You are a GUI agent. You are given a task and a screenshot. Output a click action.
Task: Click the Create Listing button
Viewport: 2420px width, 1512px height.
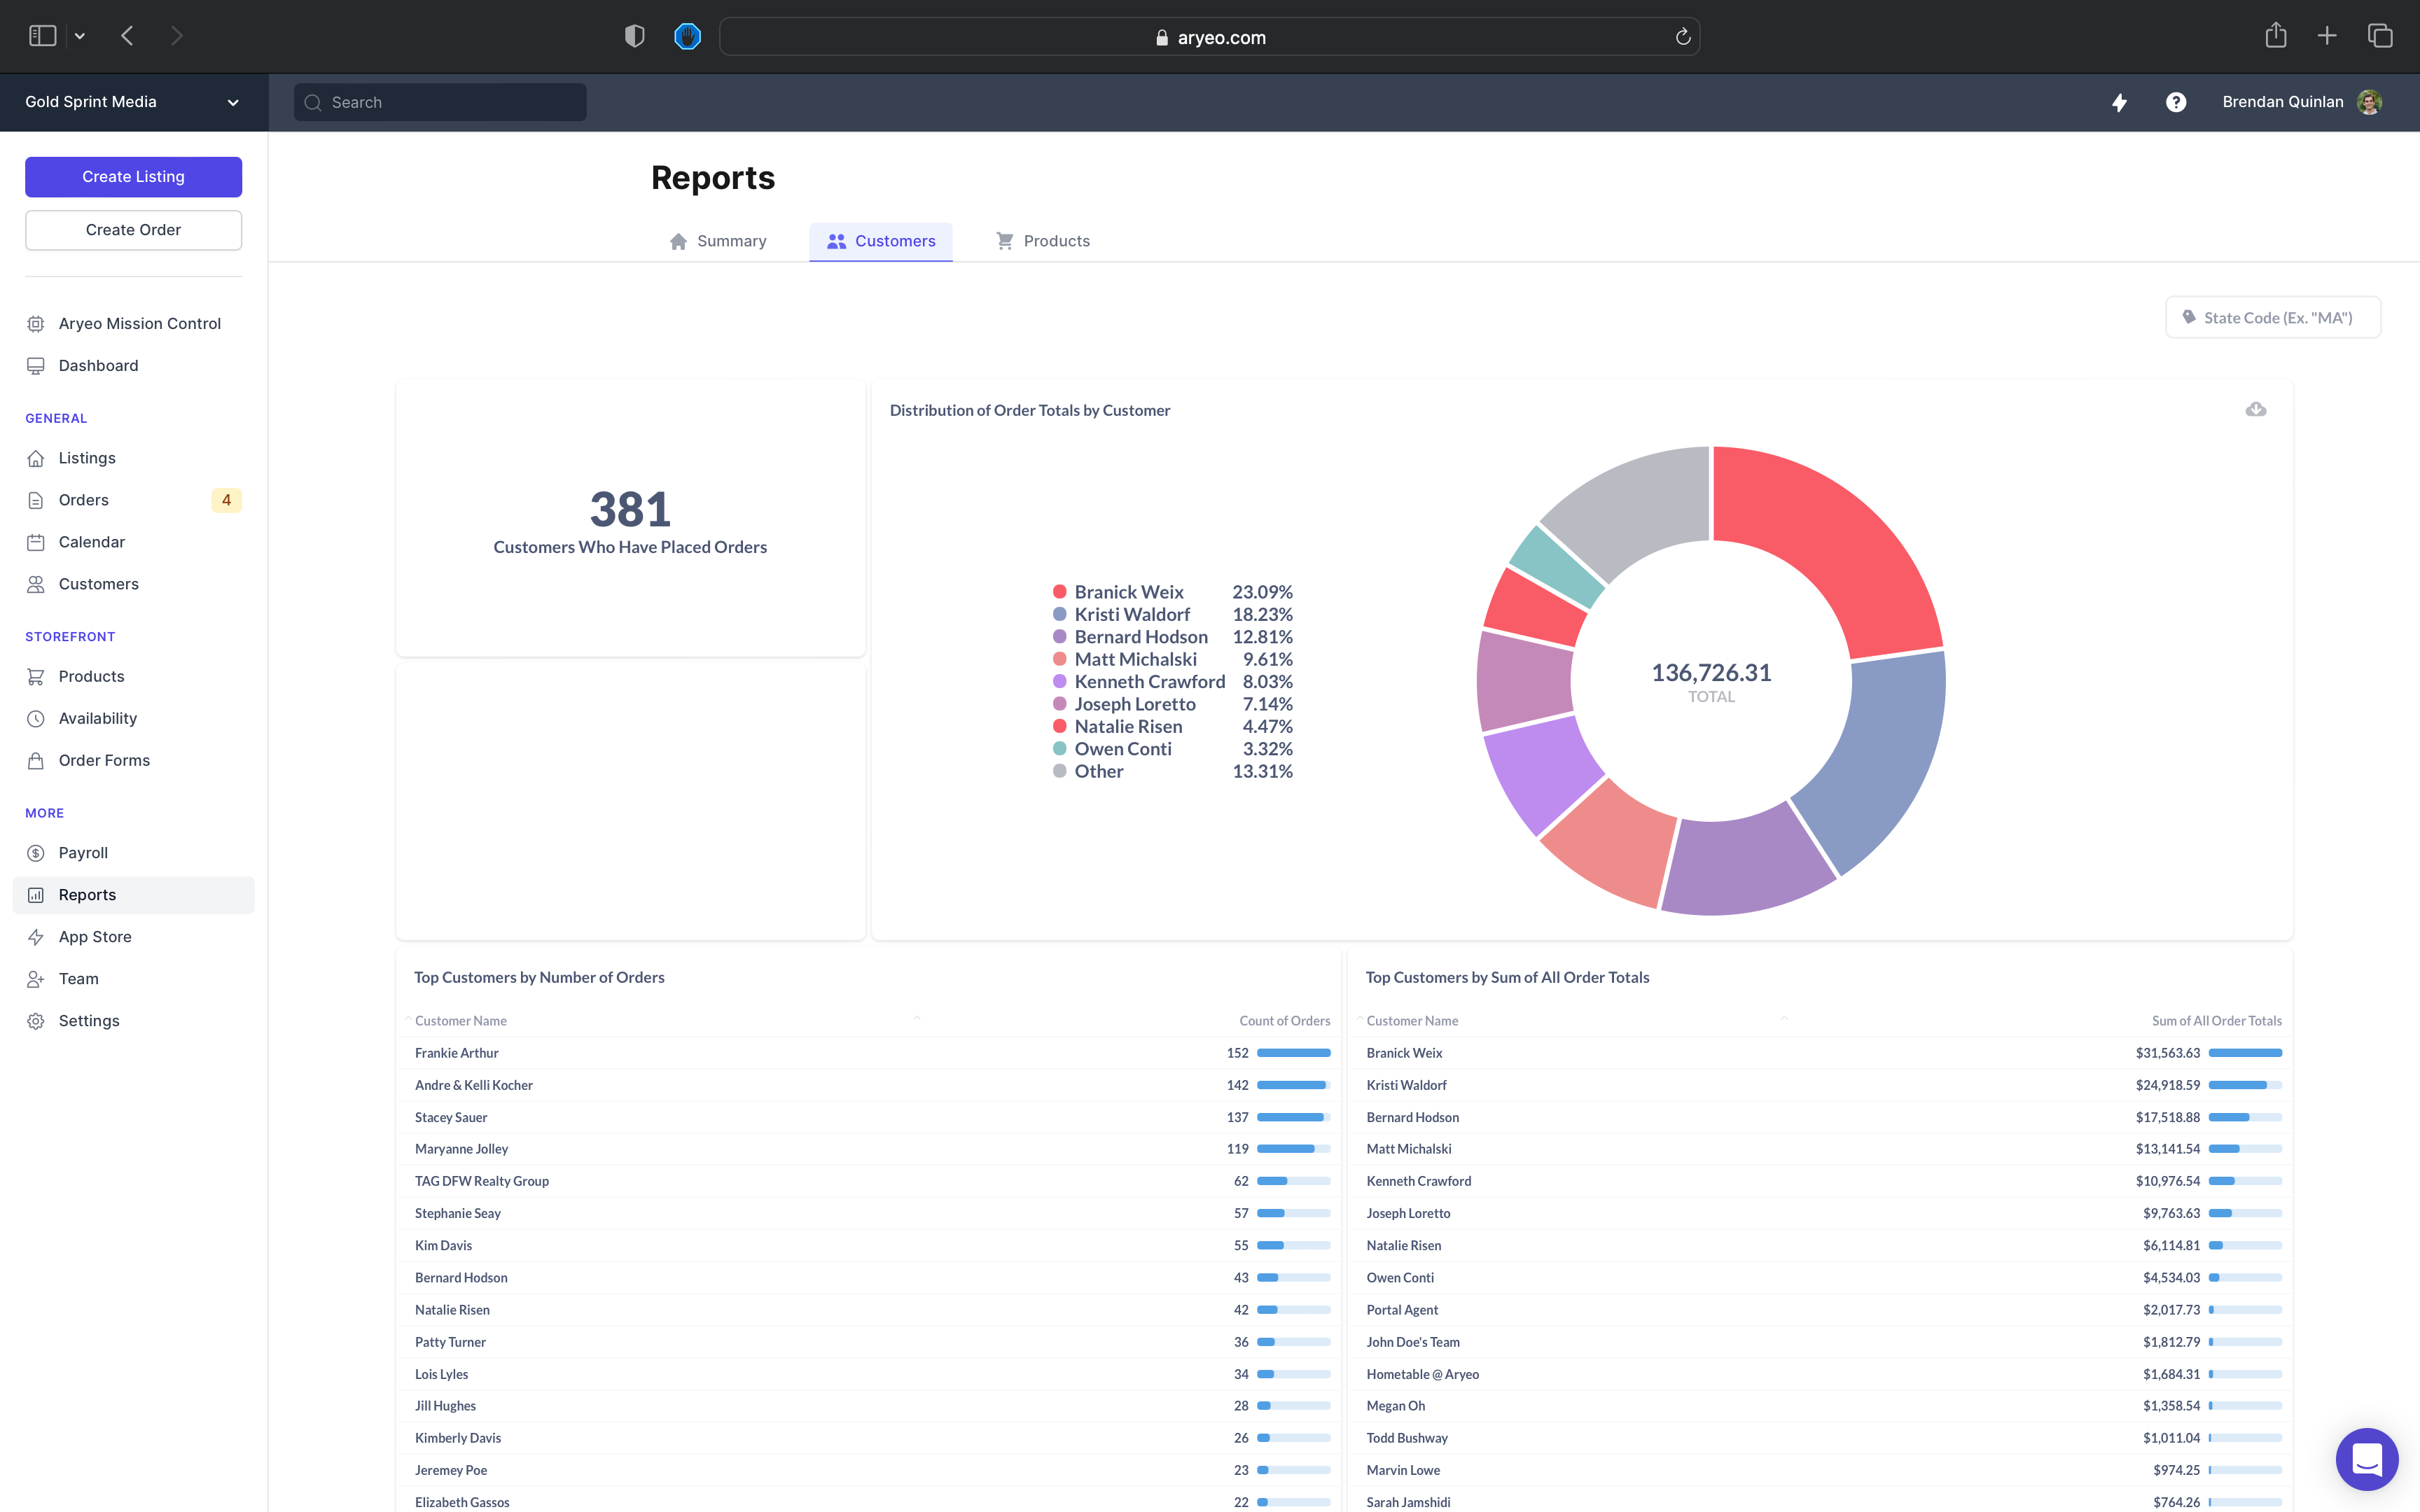[x=133, y=176]
